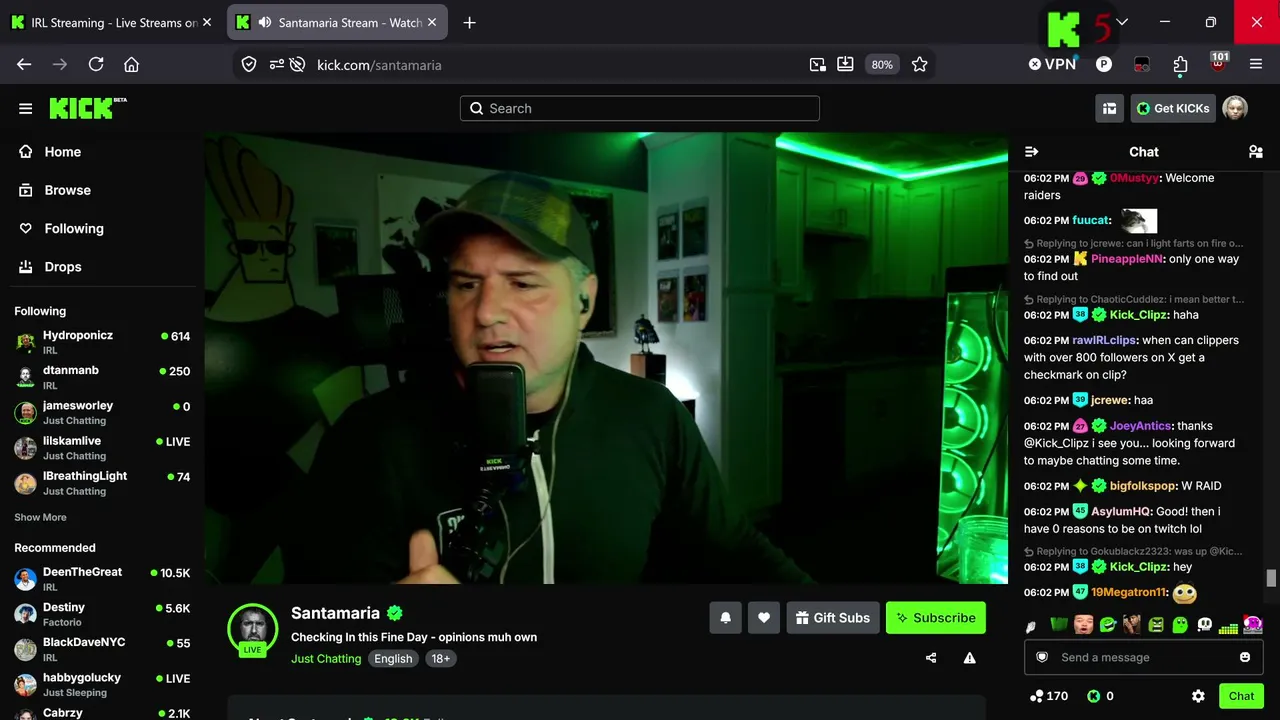Toggle the VPN button
1280x720 pixels.
pyautogui.click(x=1052, y=64)
